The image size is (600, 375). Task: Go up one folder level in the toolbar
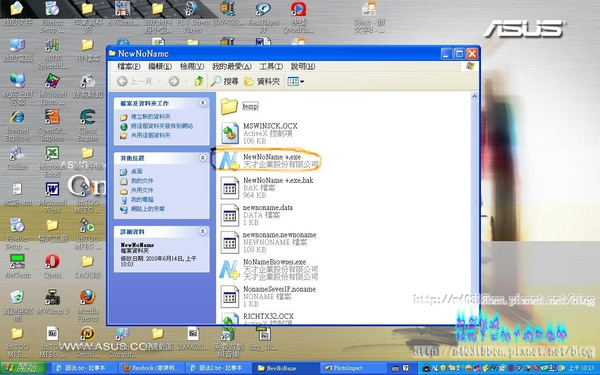199,81
